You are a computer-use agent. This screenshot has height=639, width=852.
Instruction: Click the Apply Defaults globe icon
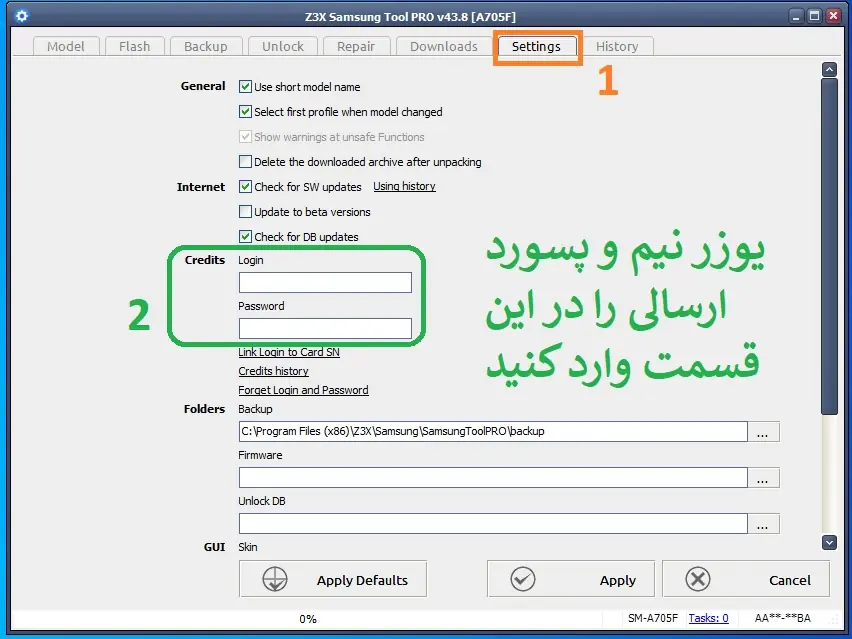tap(275, 579)
